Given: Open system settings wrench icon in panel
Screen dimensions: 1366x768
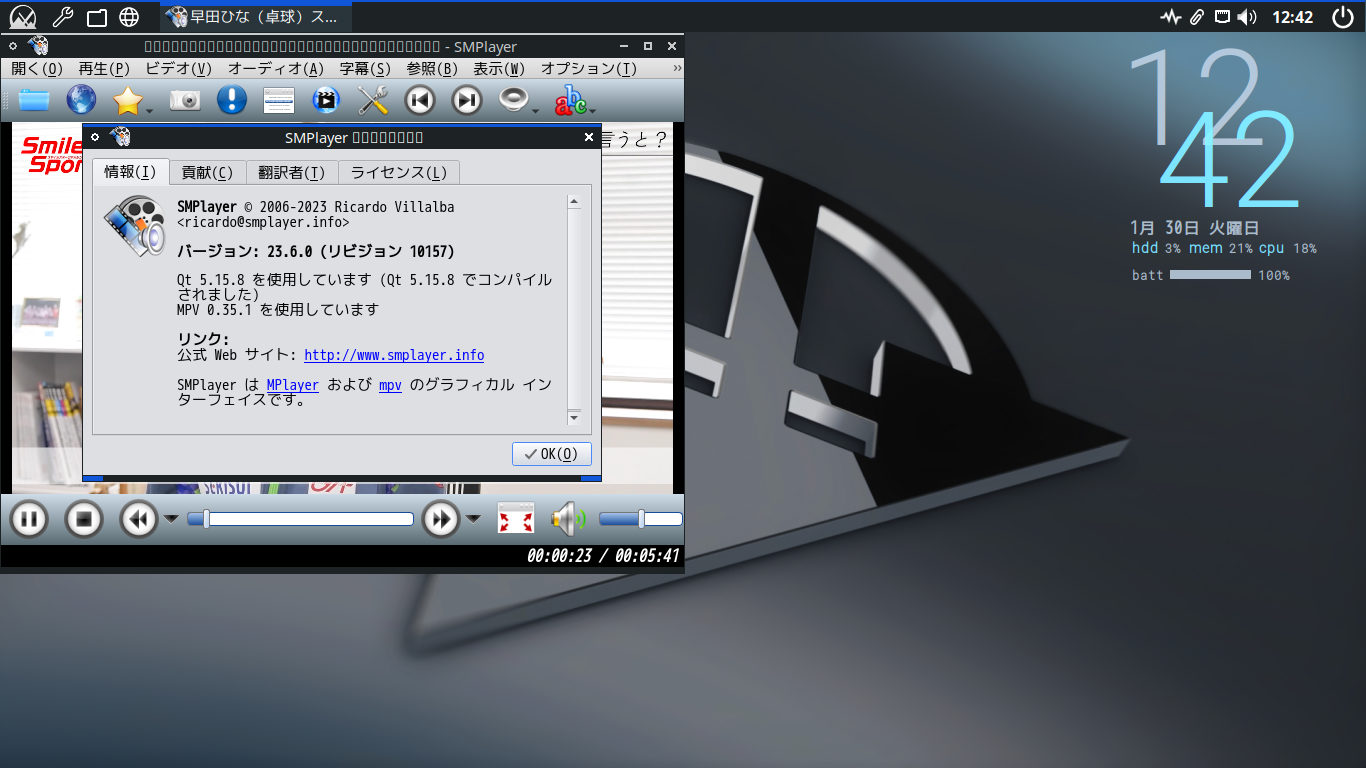Looking at the screenshot, I should (x=62, y=16).
